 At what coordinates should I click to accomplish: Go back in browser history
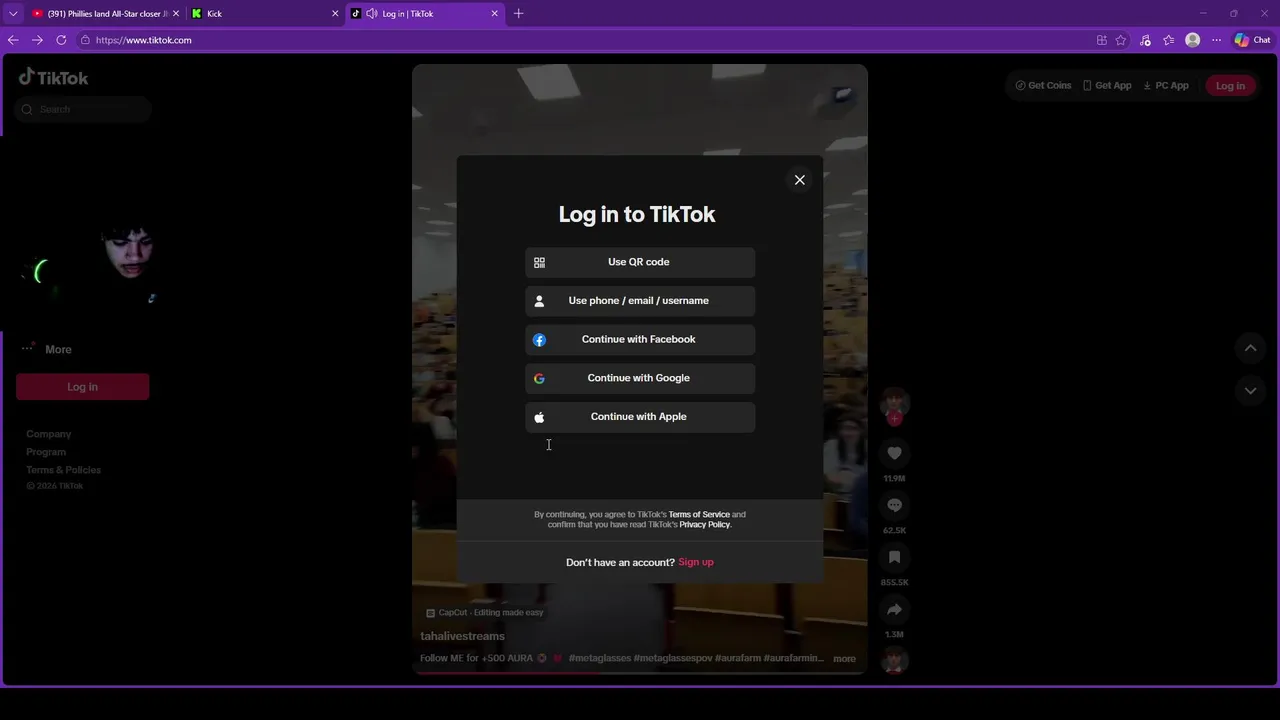point(13,40)
